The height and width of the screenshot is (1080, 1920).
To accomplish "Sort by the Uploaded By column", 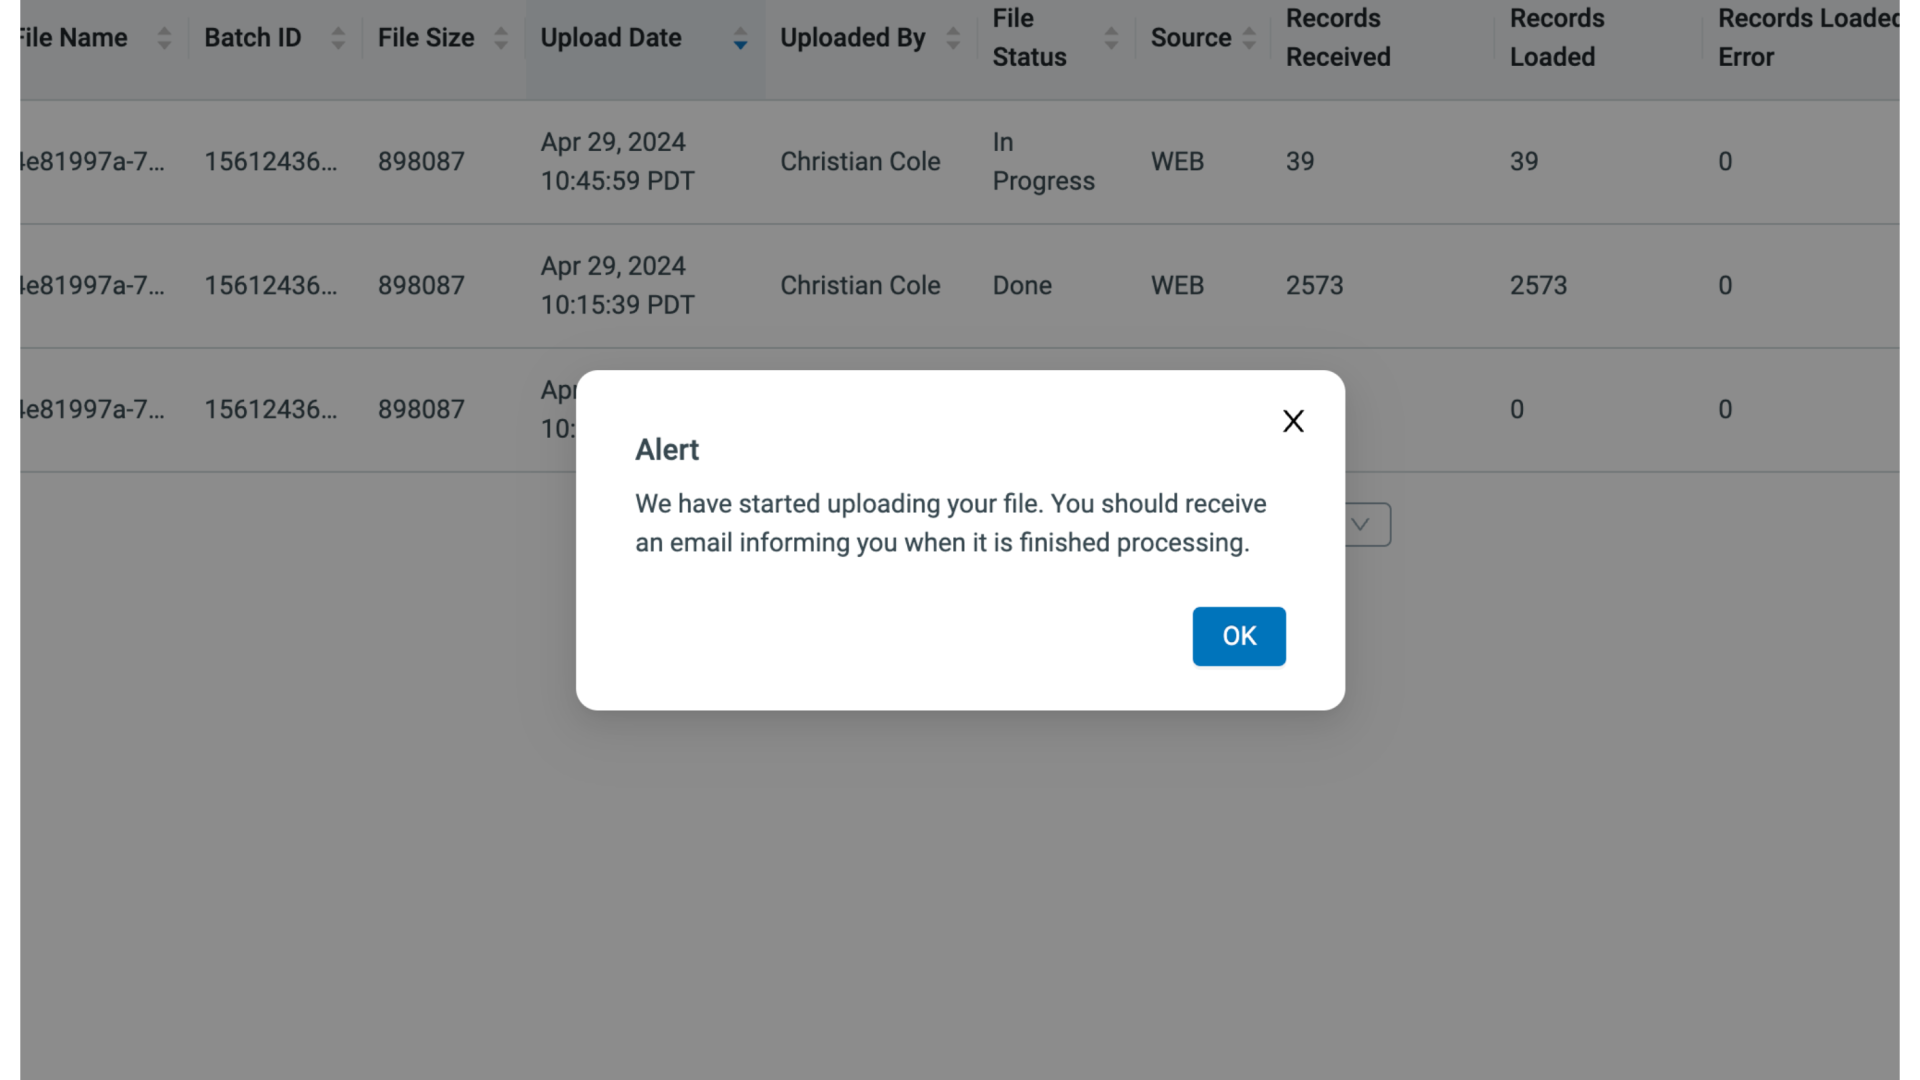I will pyautogui.click(x=953, y=37).
